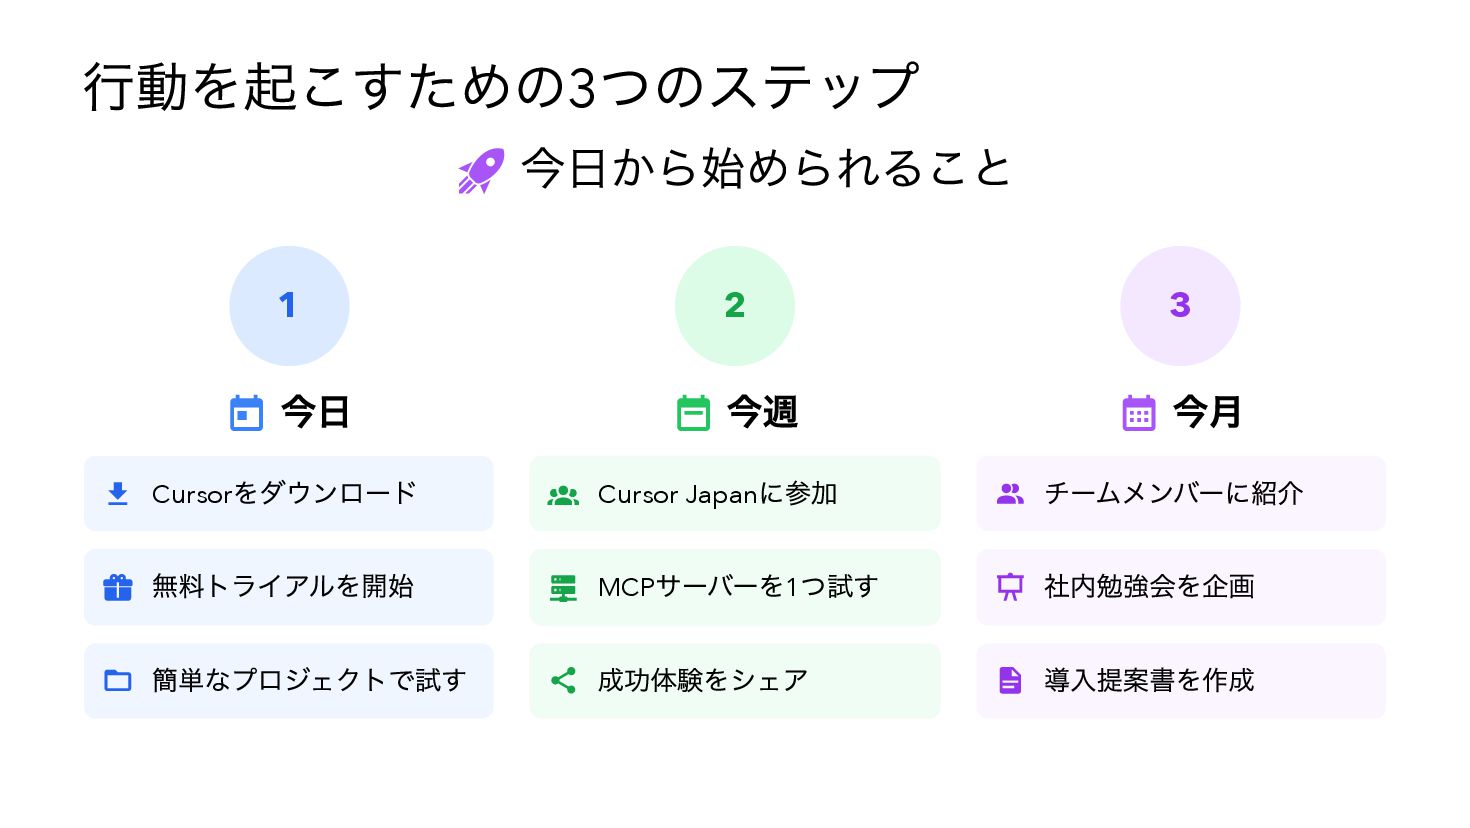Select the purple step 3 circle
This screenshot has width=1470, height=828.
point(1180,306)
